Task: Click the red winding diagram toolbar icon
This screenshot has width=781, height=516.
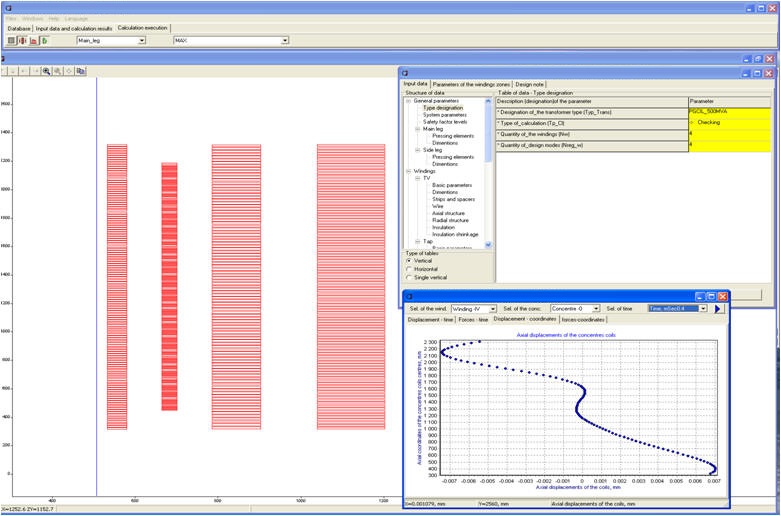Action: click(x=22, y=41)
